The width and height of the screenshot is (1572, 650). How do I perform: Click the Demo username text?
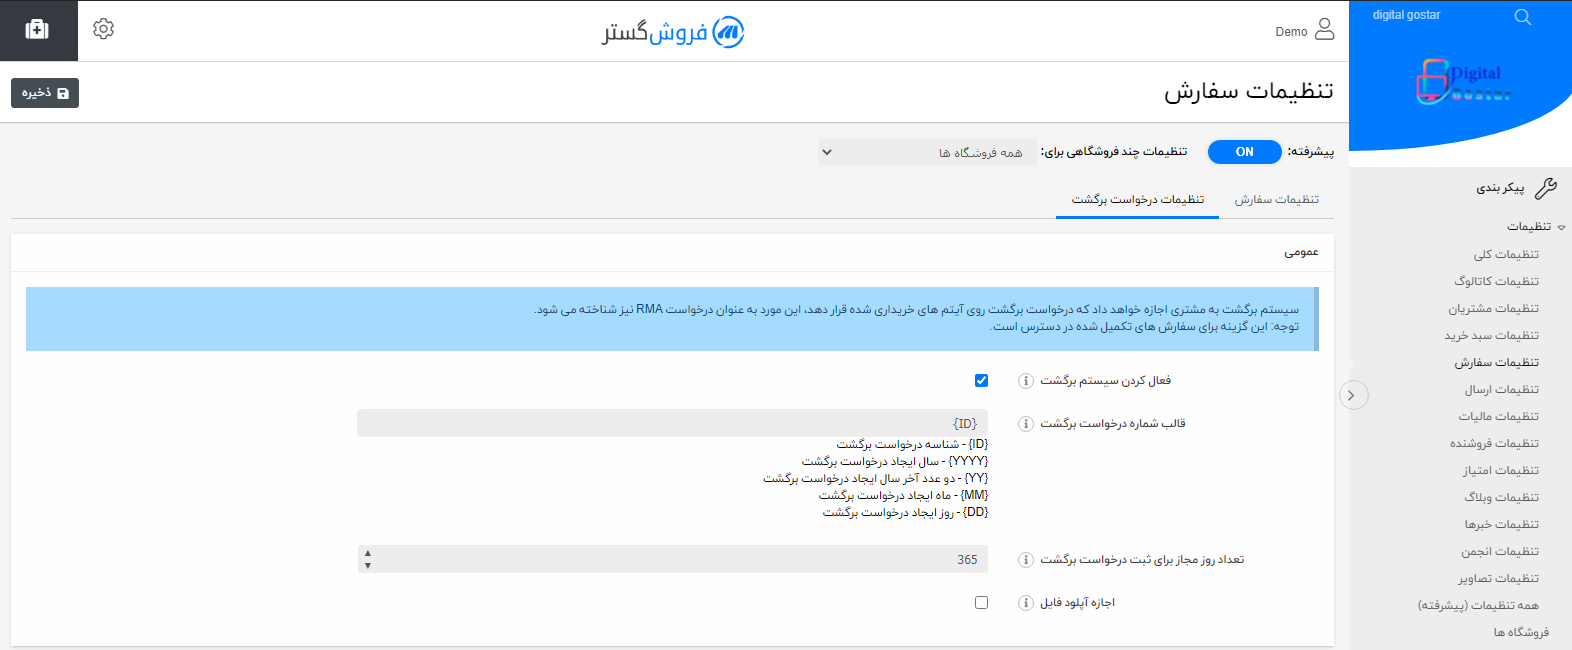[x=1291, y=32]
